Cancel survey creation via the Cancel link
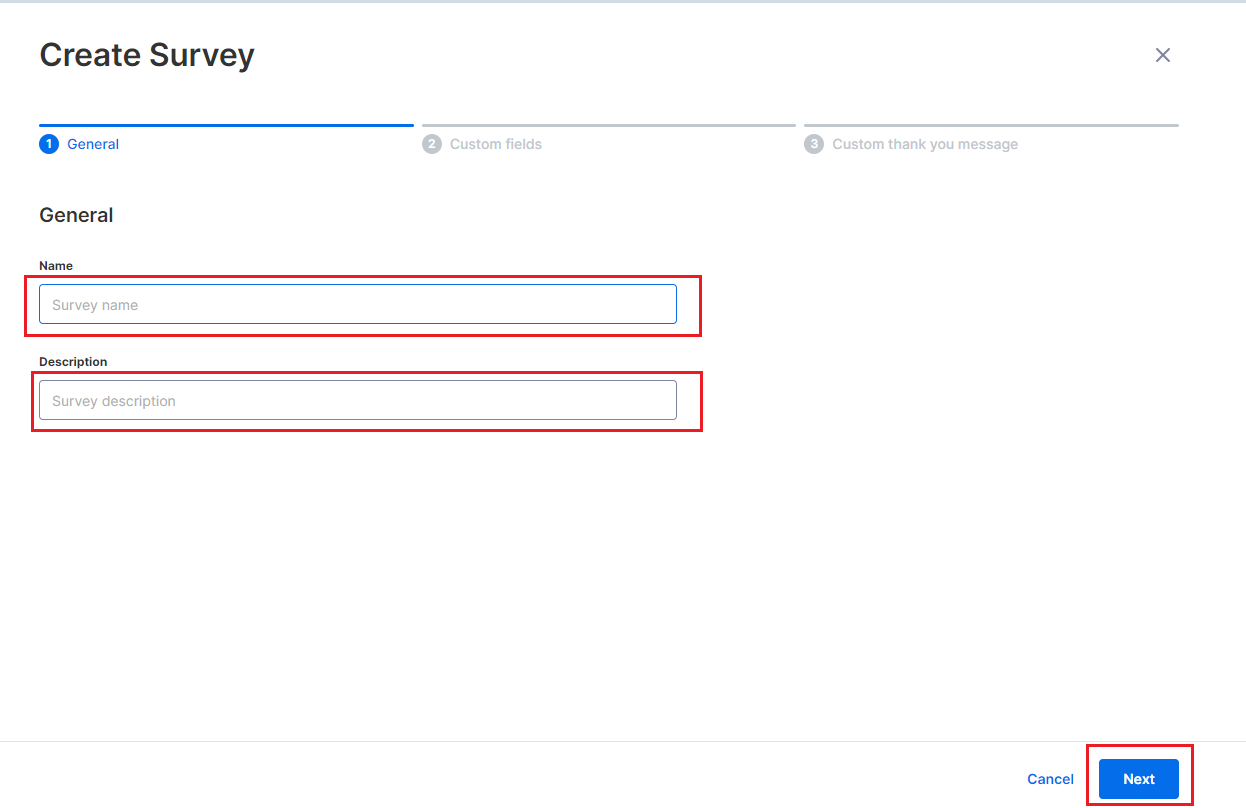1246x808 pixels. coord(1050,778)
